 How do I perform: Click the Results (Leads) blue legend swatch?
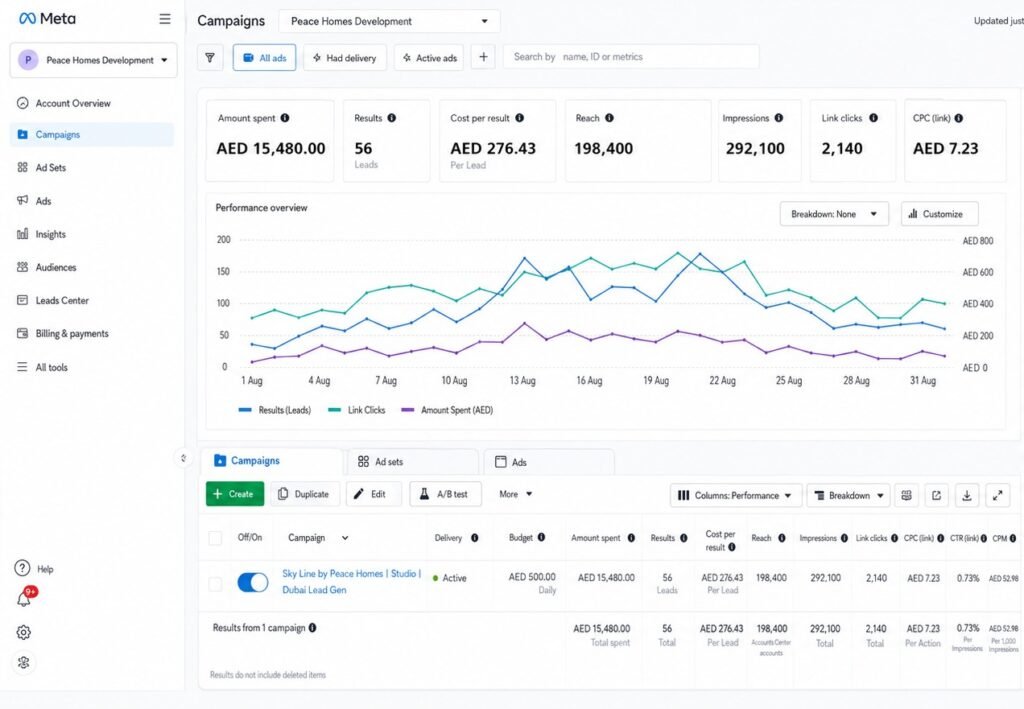pos(245,410)
